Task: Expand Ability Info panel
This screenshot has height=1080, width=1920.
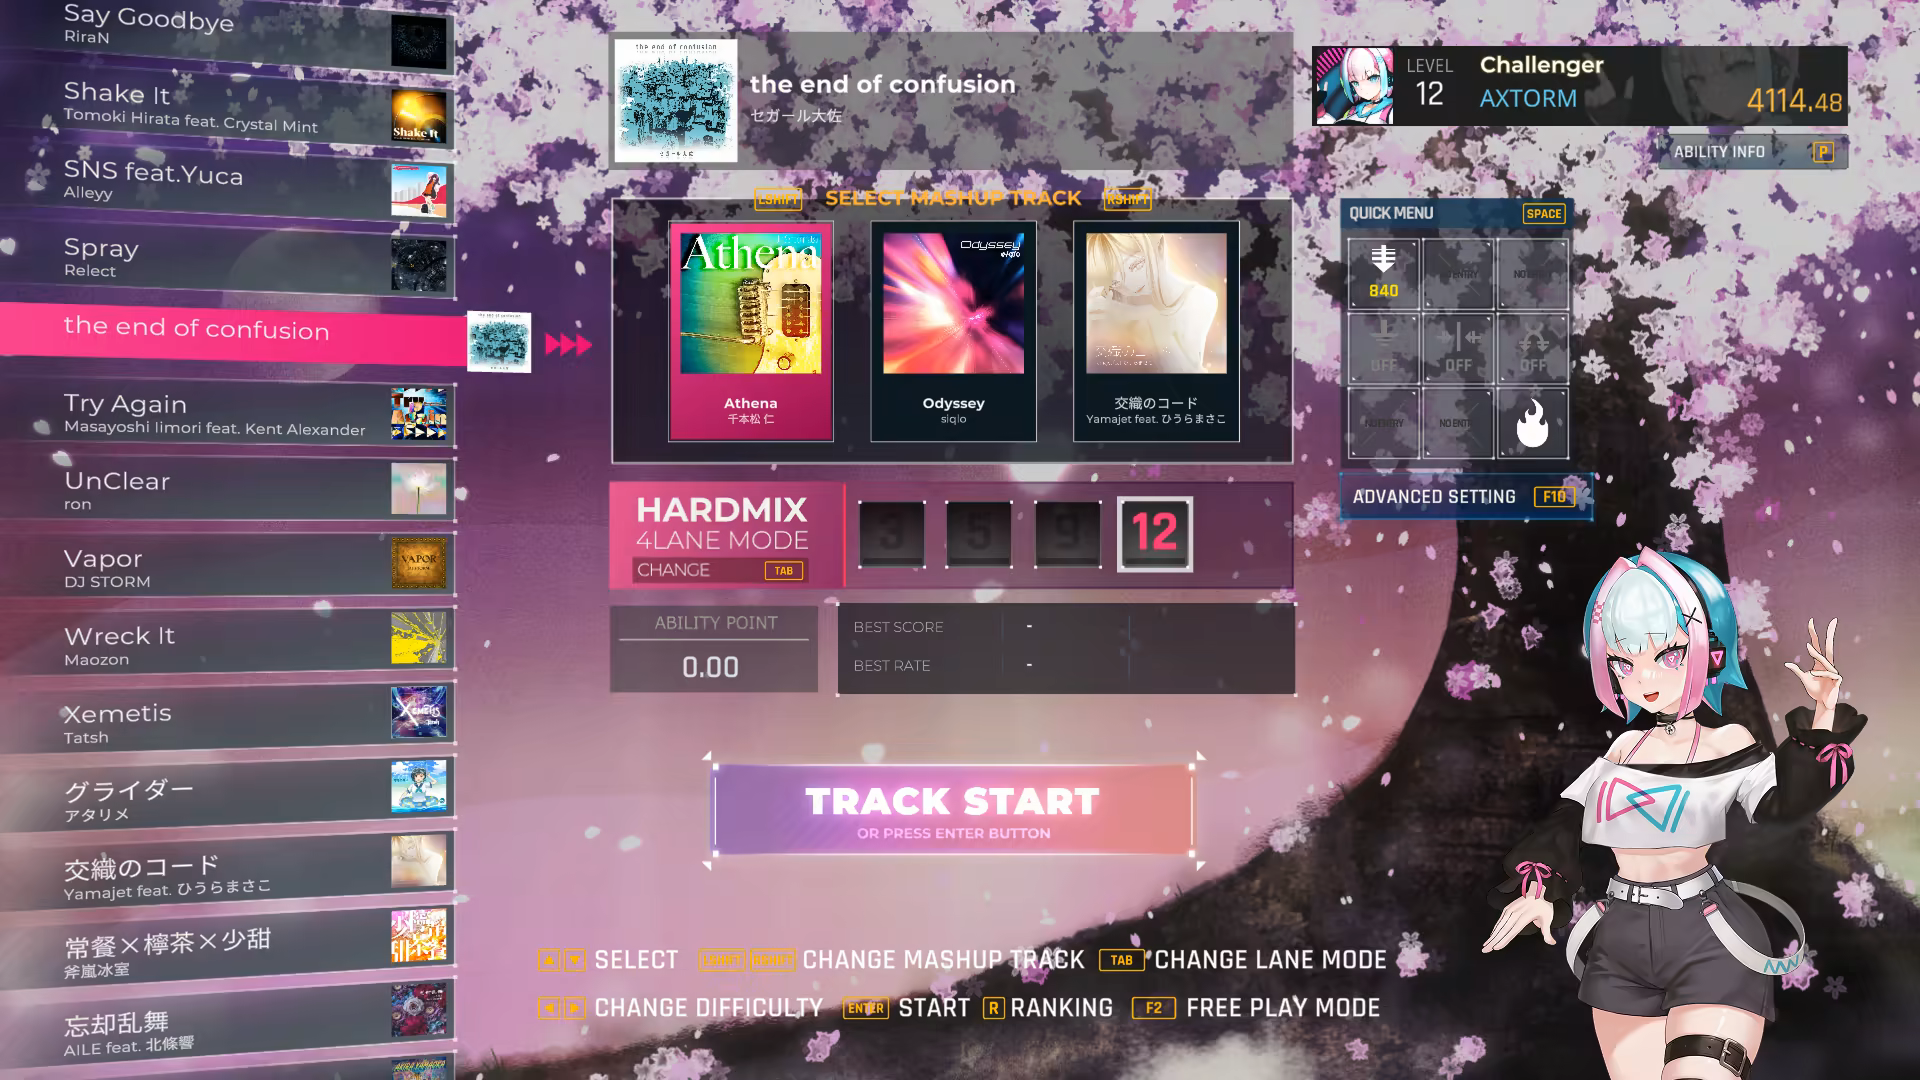Action: pyautogui.click(x=1752, y=152)
